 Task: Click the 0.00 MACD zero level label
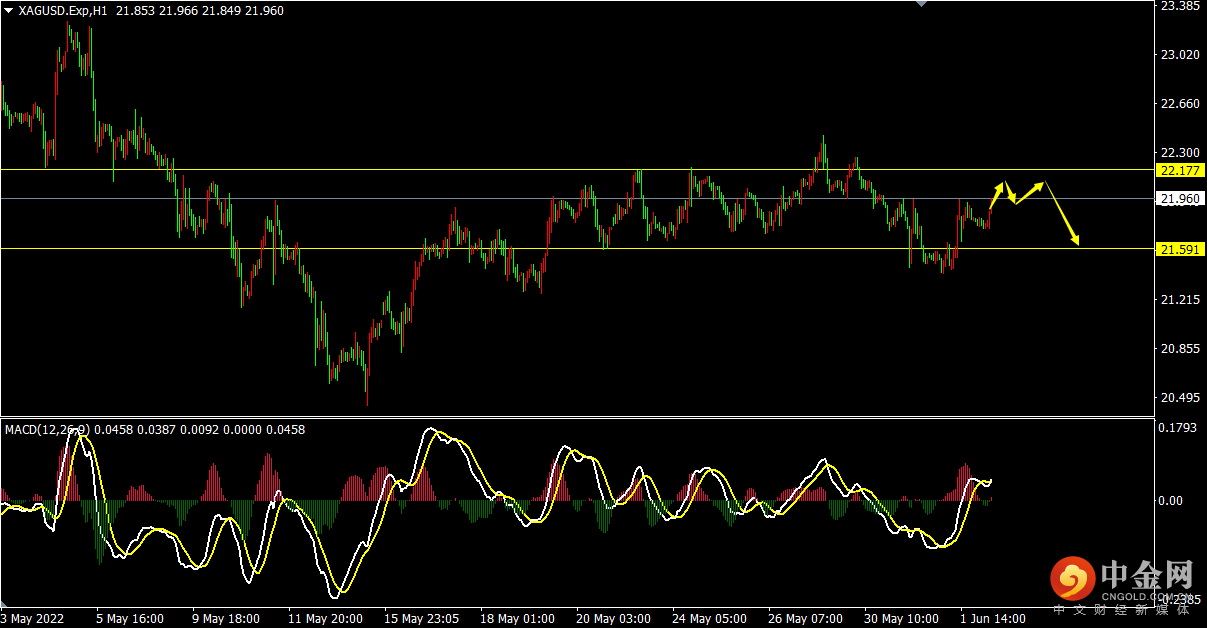pos(1170,501)
